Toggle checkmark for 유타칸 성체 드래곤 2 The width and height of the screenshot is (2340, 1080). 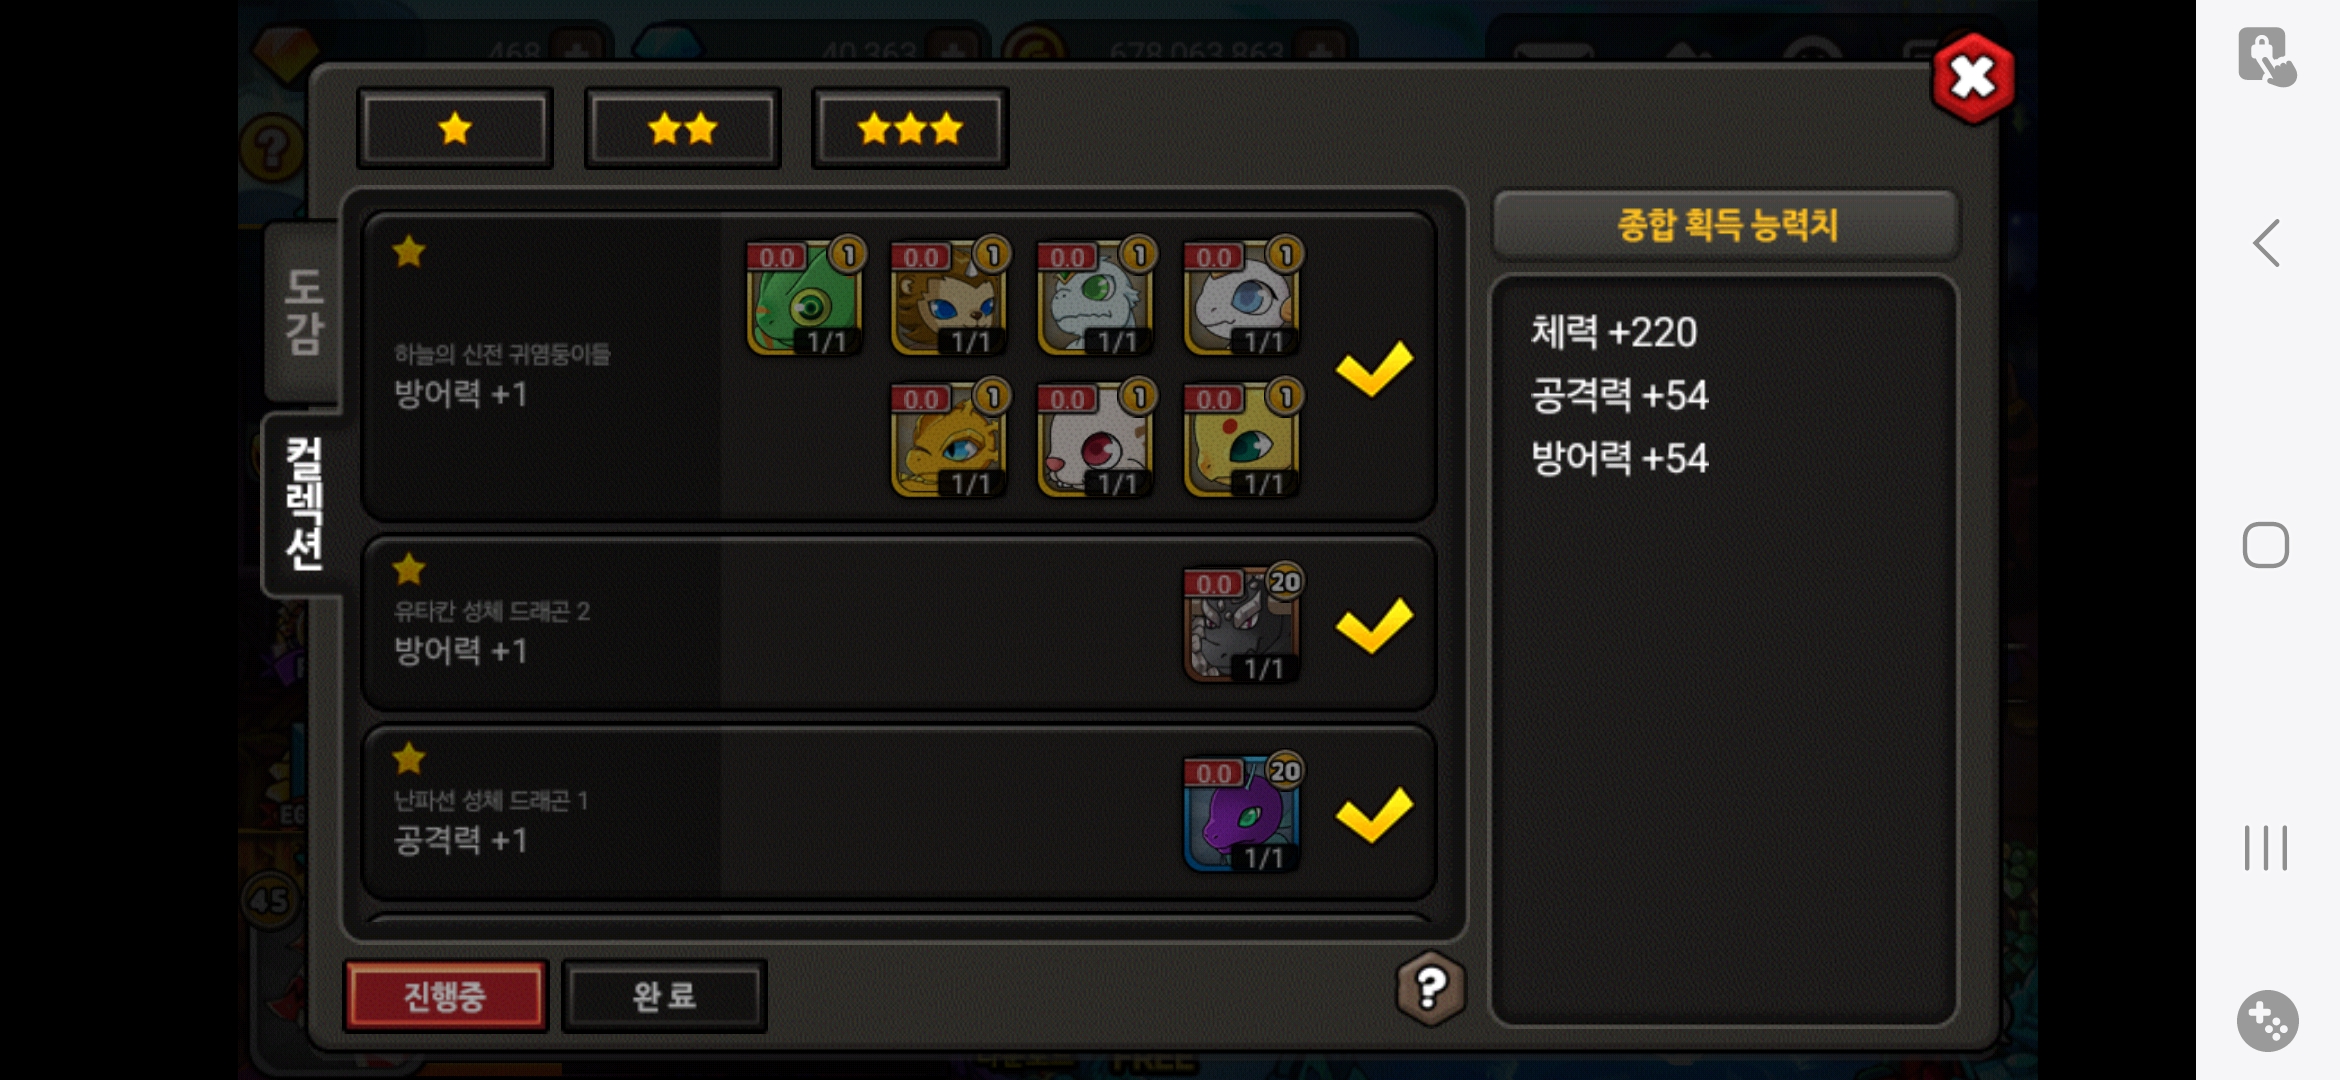coord(1374,625)
